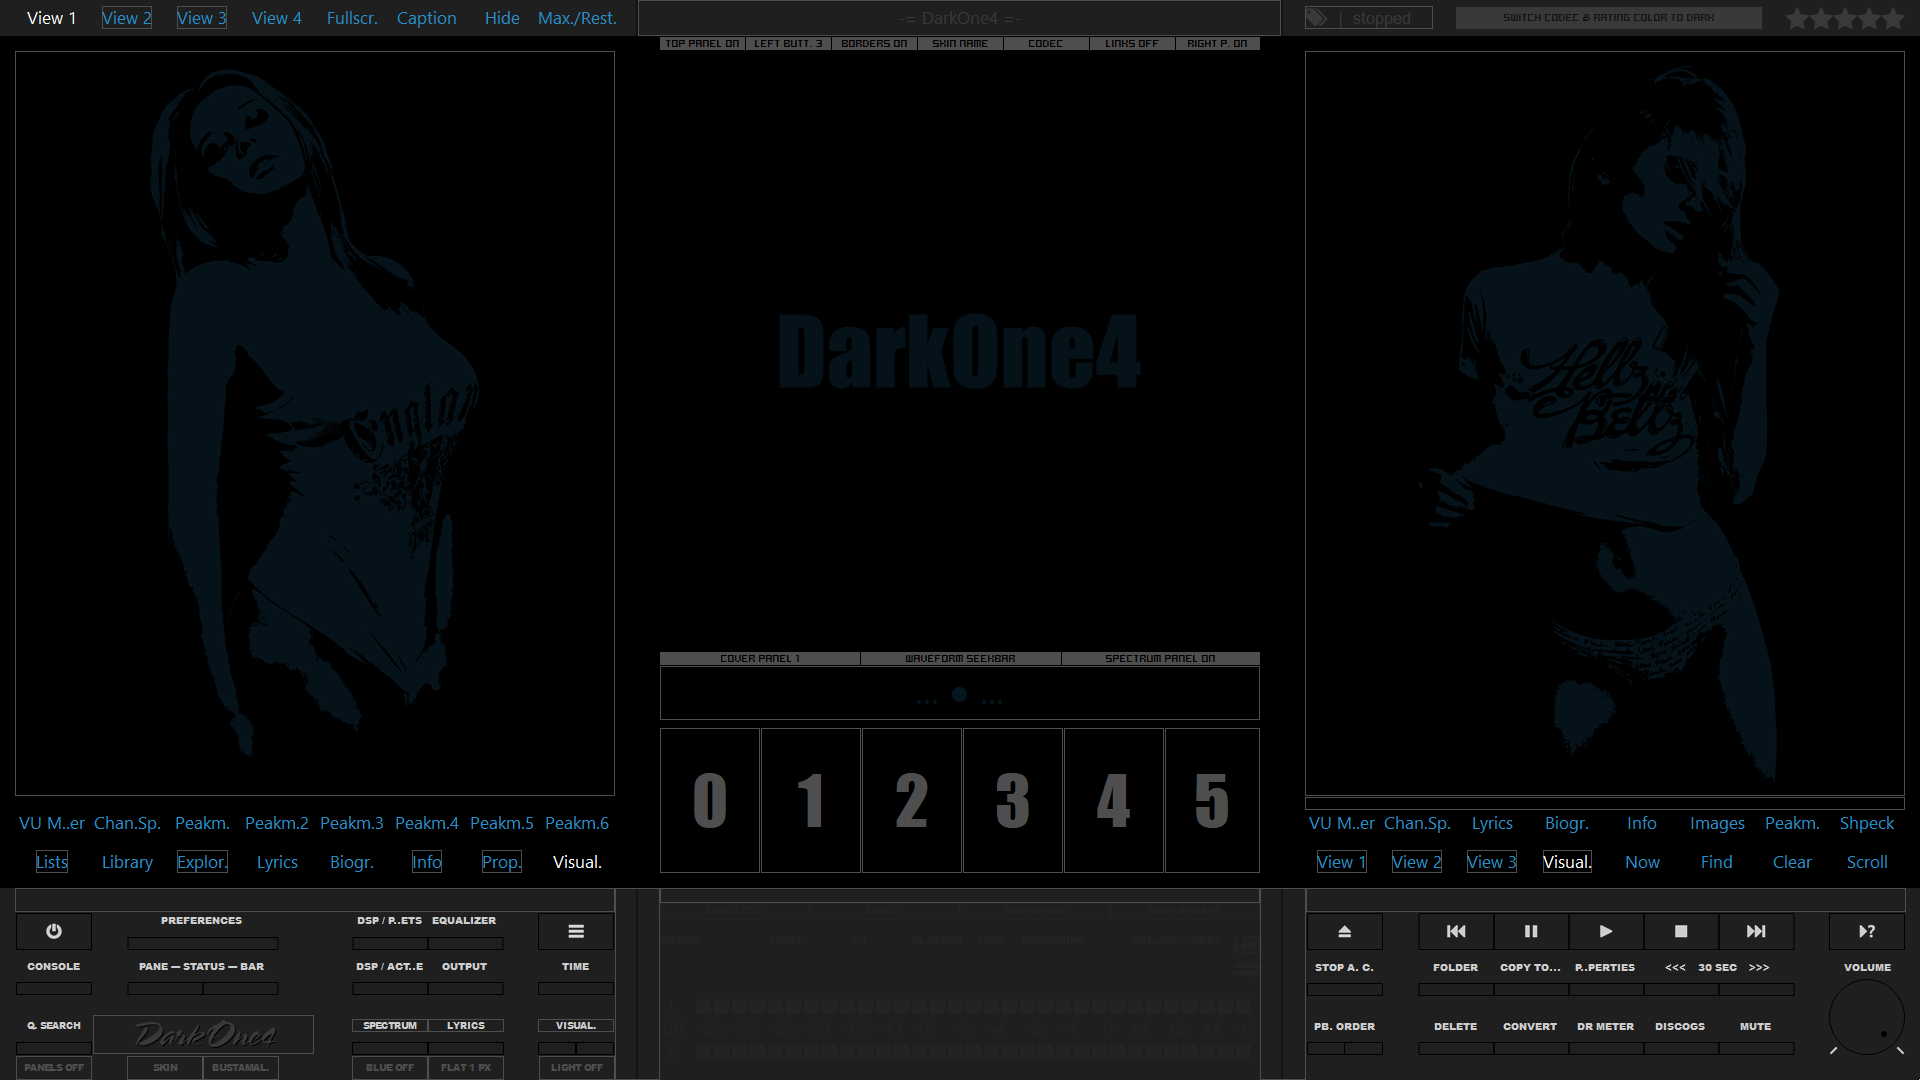Open the COVER PANEL 1 selector

pyautogui.click(x=760, y=658)
